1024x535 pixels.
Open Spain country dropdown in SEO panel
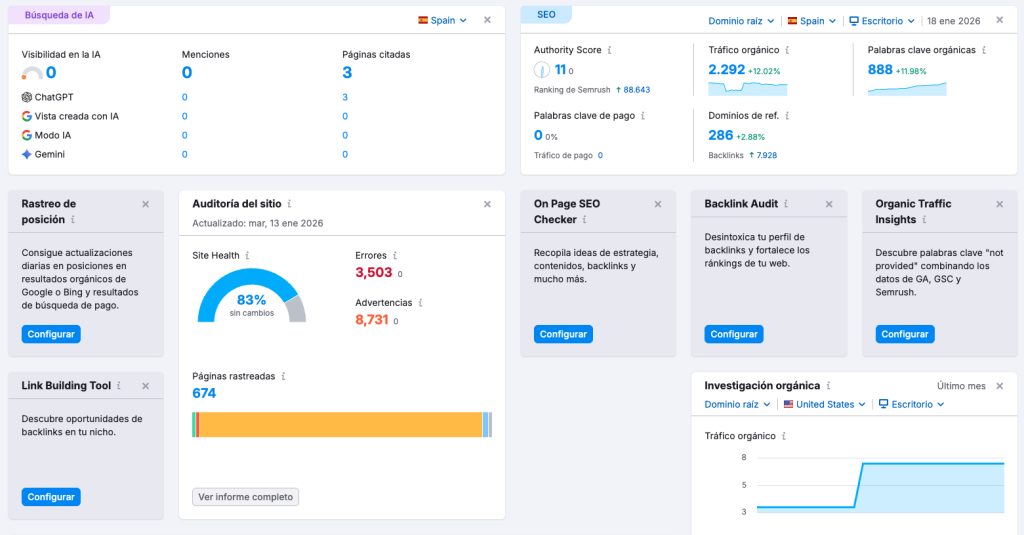[x=811, y=21]
